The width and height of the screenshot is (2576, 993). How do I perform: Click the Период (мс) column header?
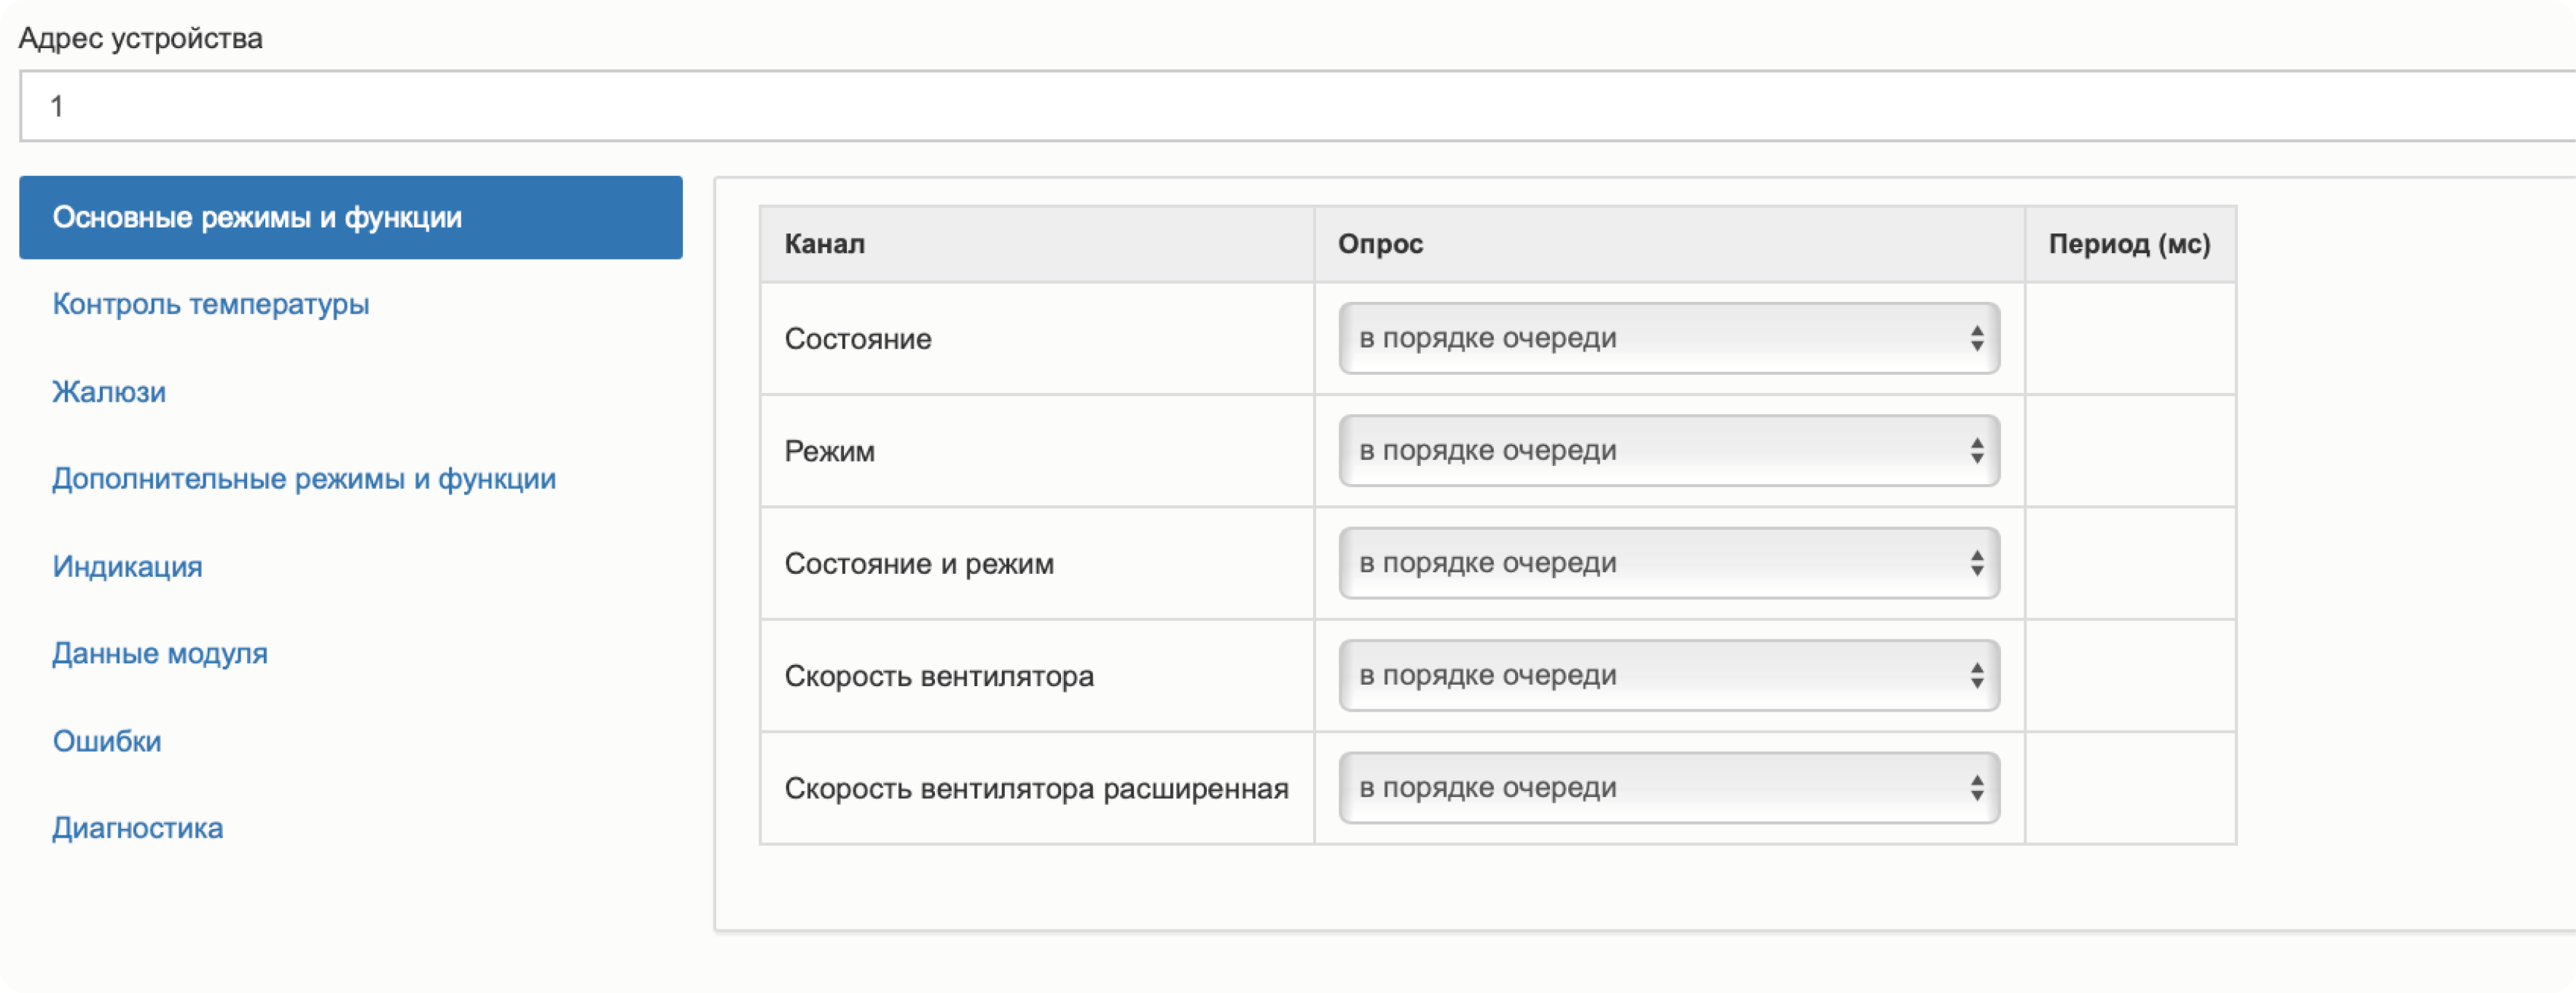[x=2129, y=244]
